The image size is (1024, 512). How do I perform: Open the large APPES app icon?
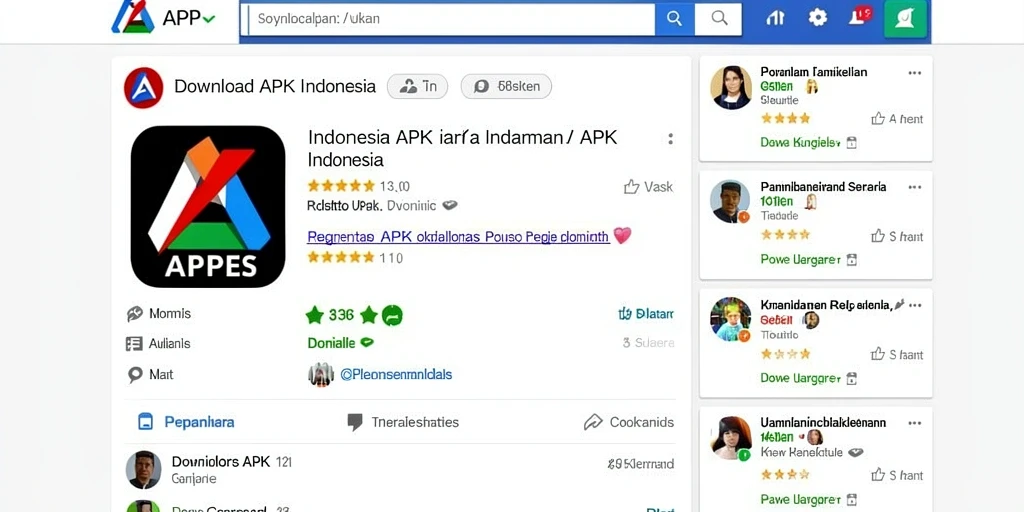[x=208, y=206]
